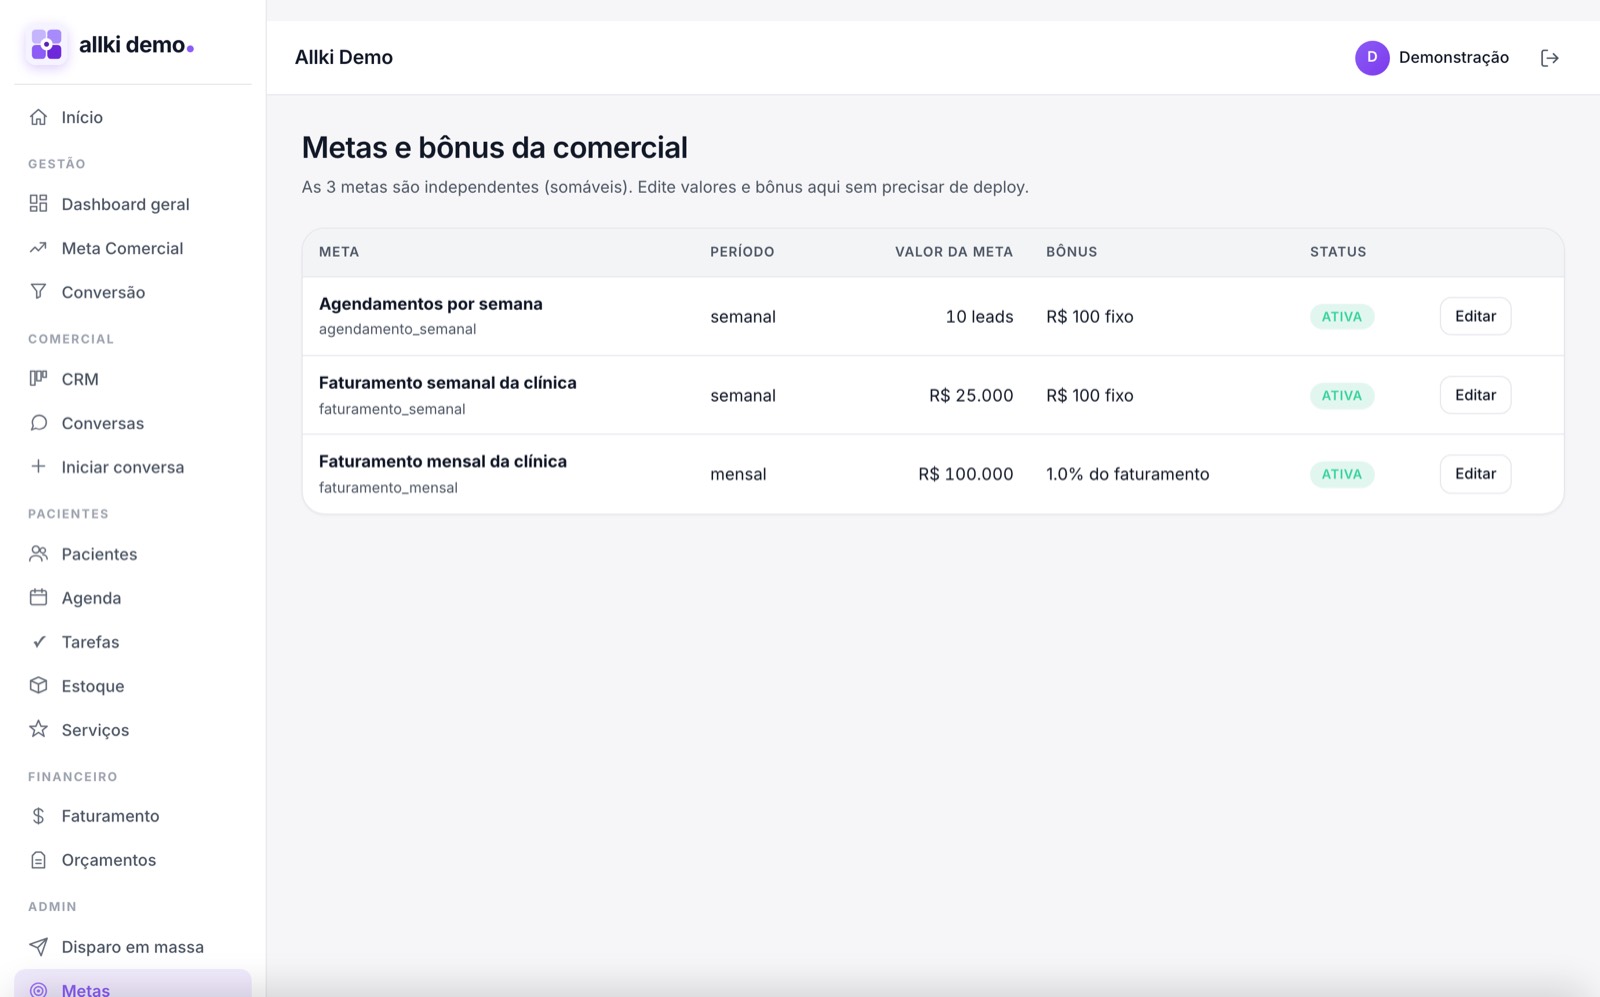
Task: Click the Meta Comercial trend icon
Action: click(x=38, y=248)
